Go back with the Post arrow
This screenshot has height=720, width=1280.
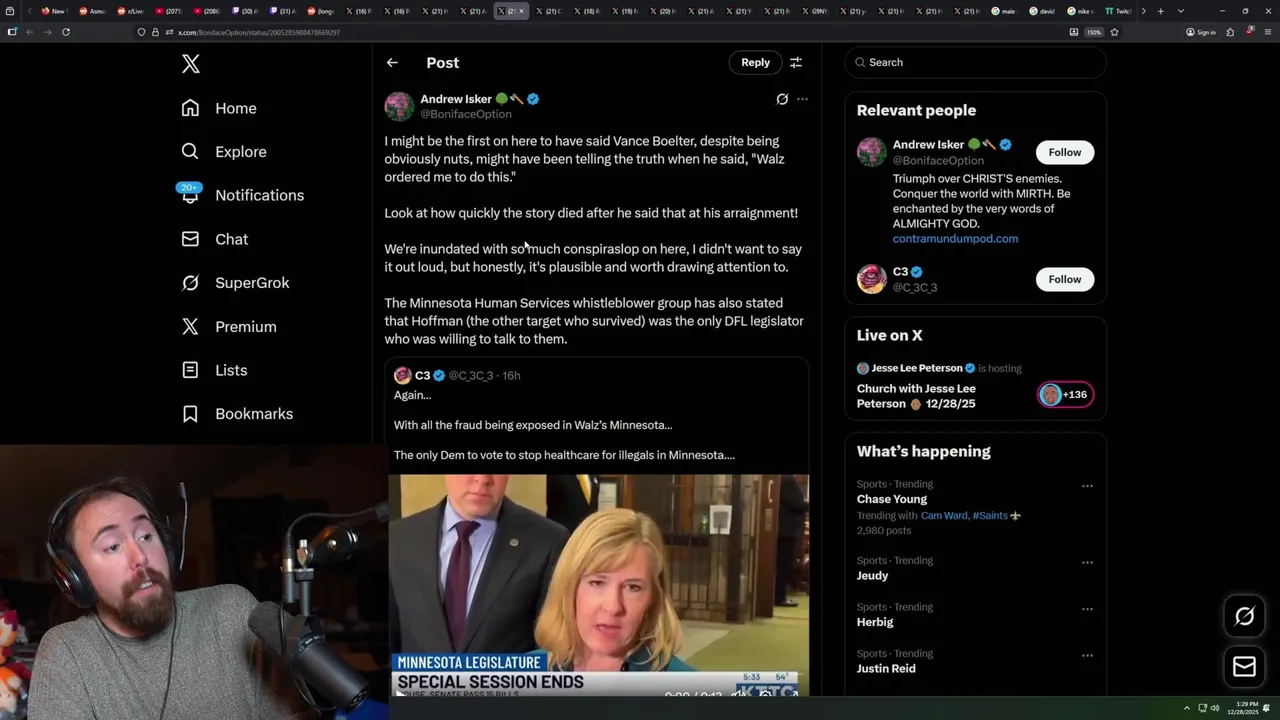coord(392,62)
